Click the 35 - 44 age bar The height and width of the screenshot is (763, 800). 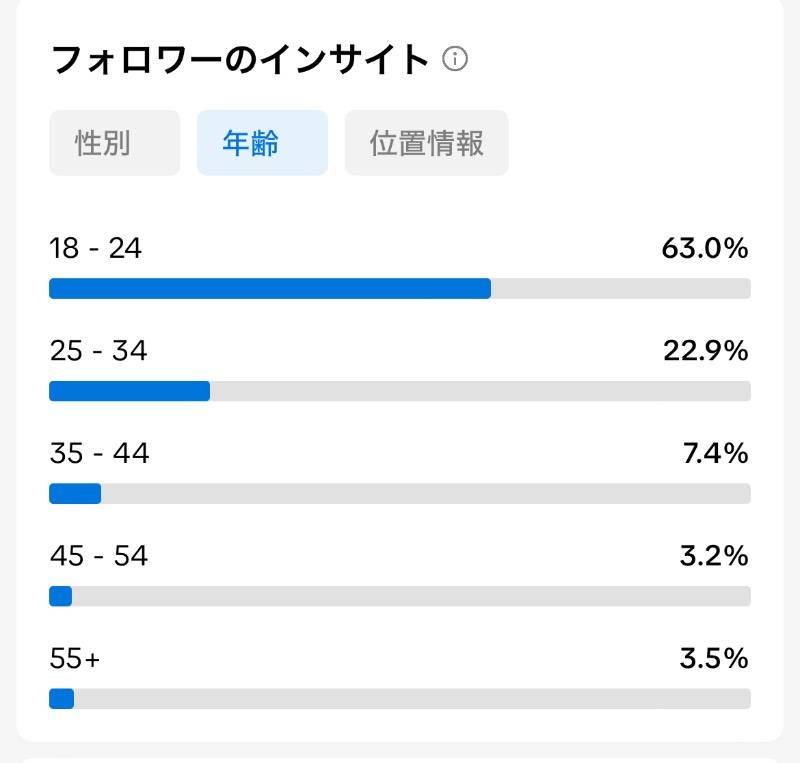click(400, 494)
